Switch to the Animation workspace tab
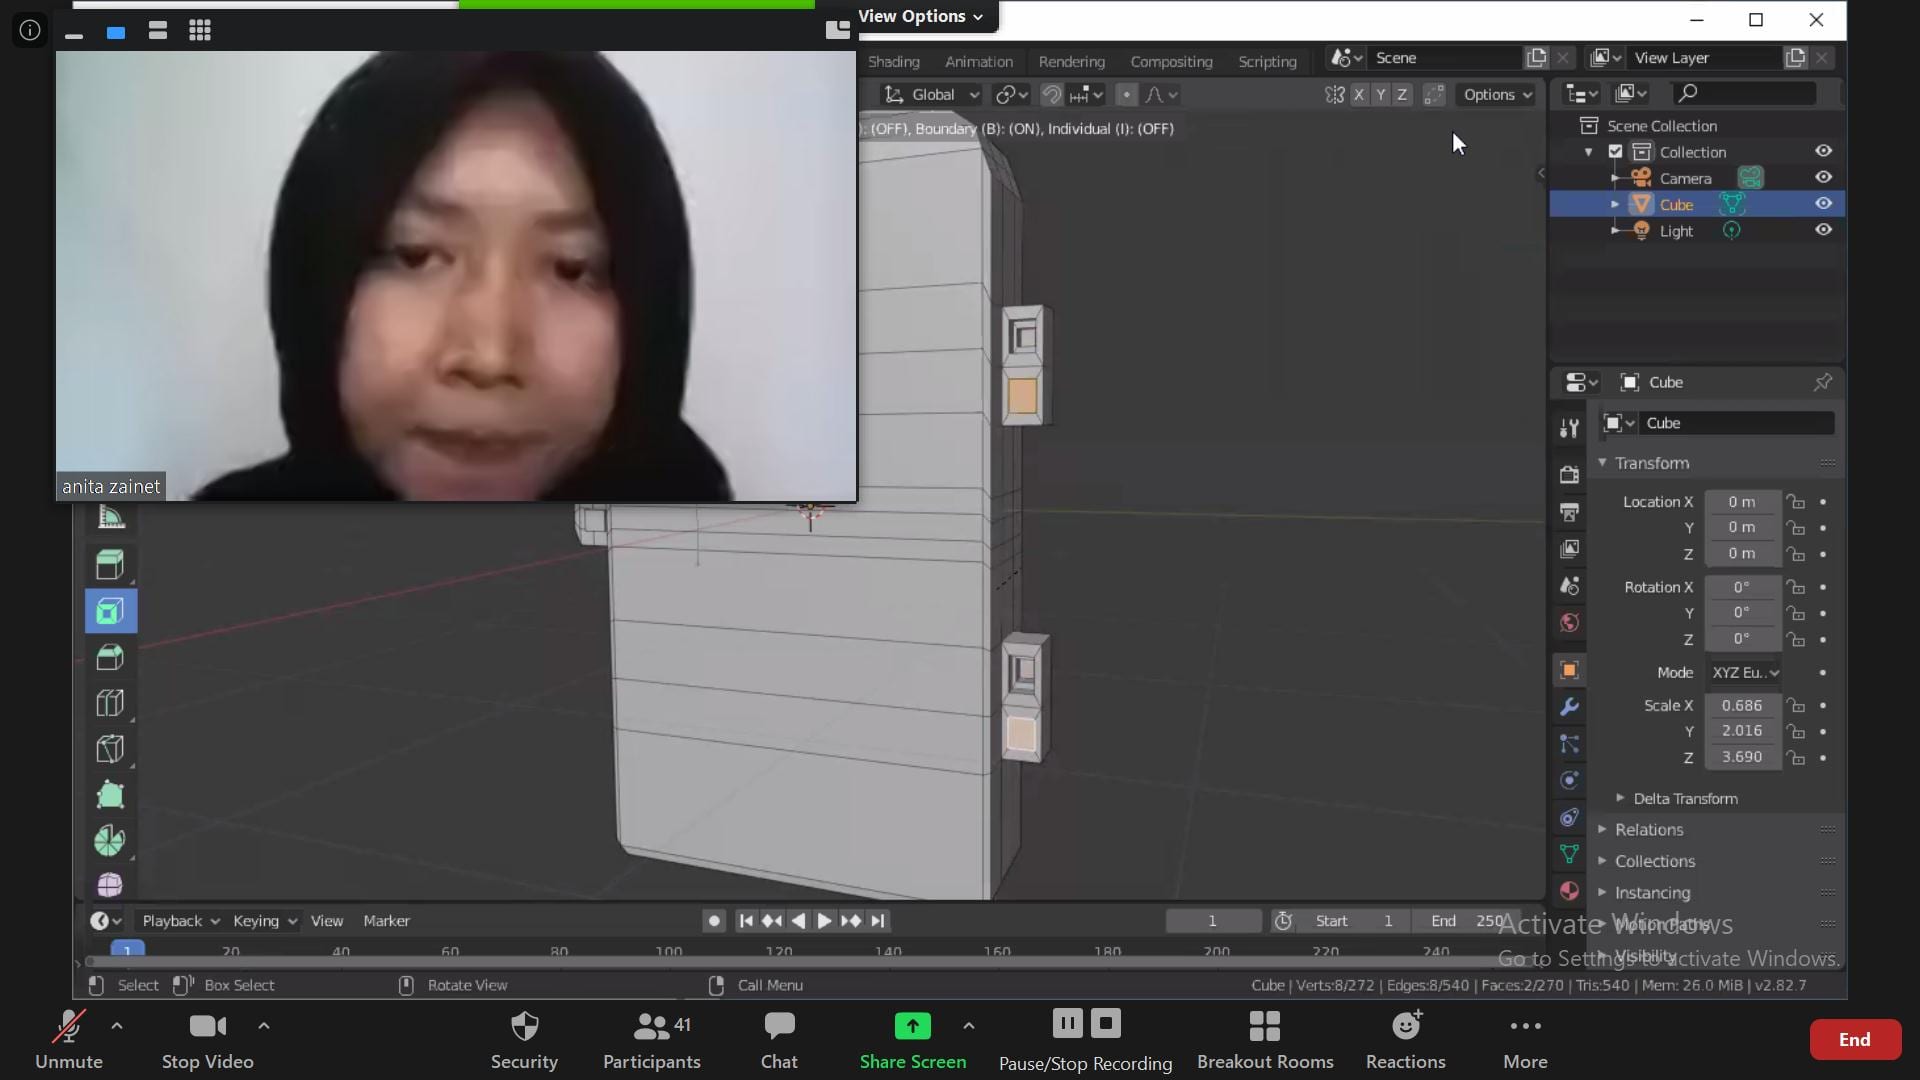This screenshot has height=1080, width=1920. [x=978, y=61]
